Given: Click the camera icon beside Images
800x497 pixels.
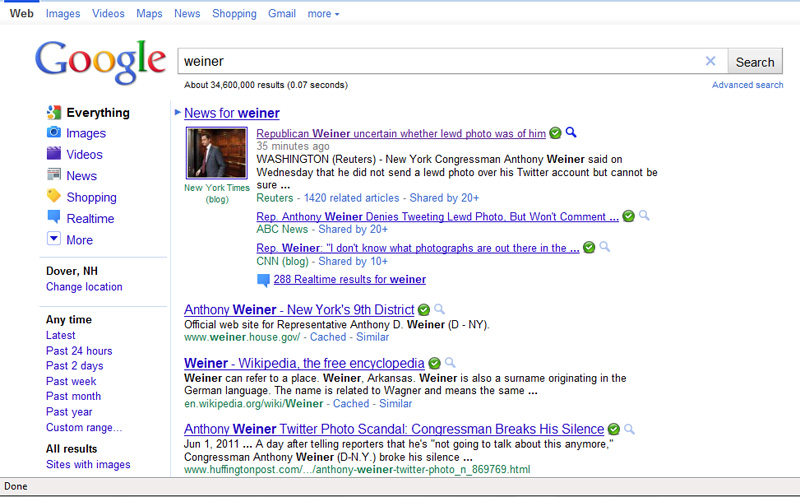Looking at the screenshot, I should tap(54, 132).
